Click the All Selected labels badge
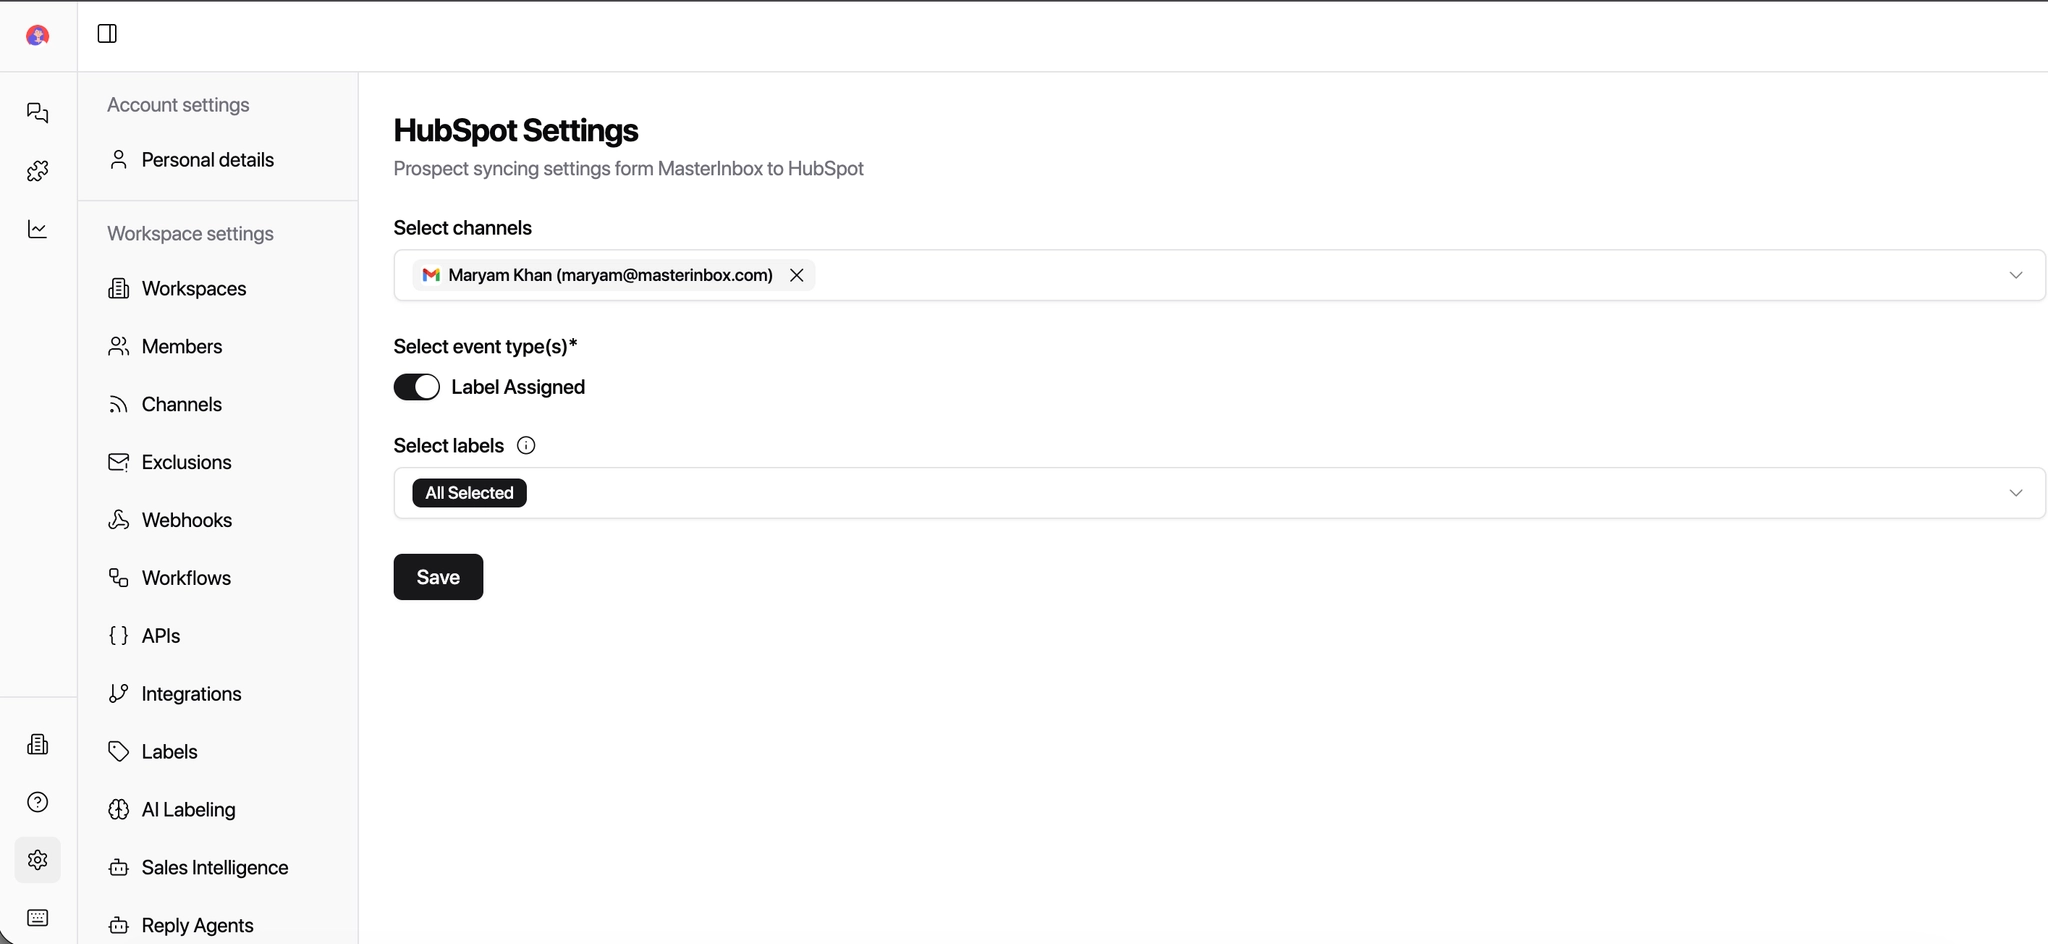Screen dimensions: 2048x944 [x=469, y=493]
